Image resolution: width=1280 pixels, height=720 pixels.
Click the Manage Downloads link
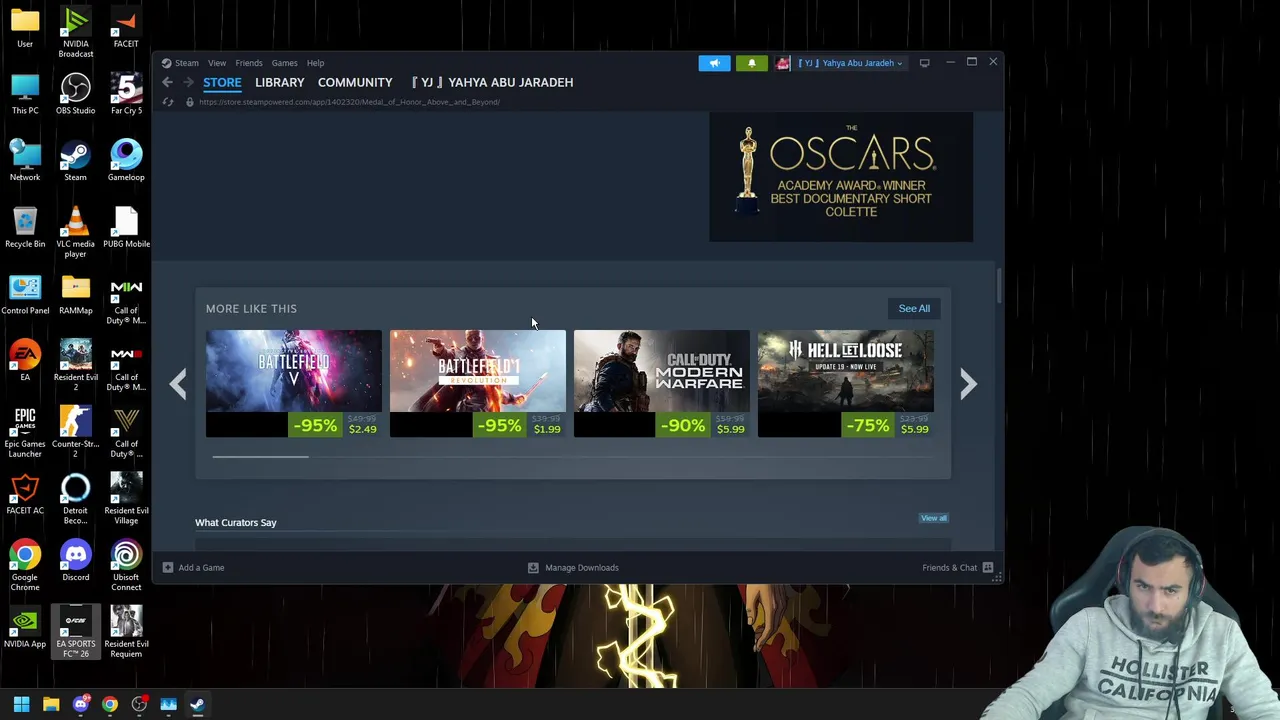click(582, 567)
